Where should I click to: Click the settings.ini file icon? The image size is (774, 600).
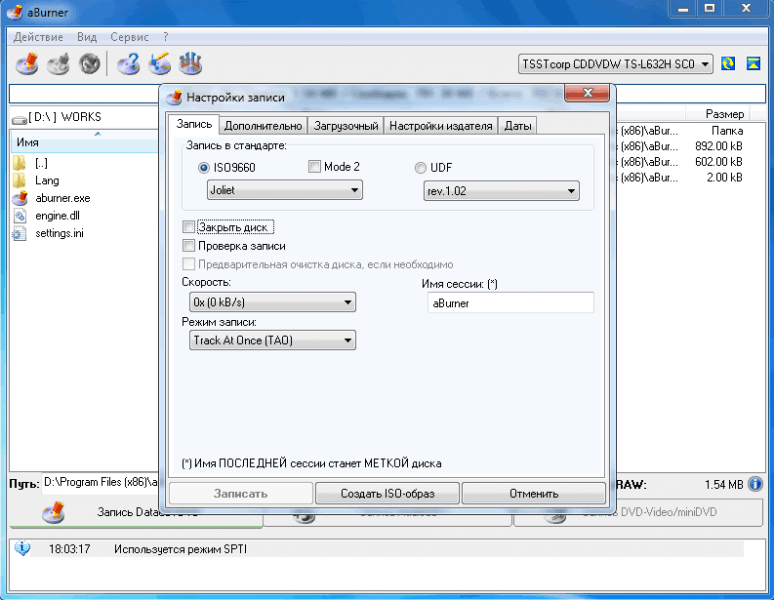[x=20, y=233]
